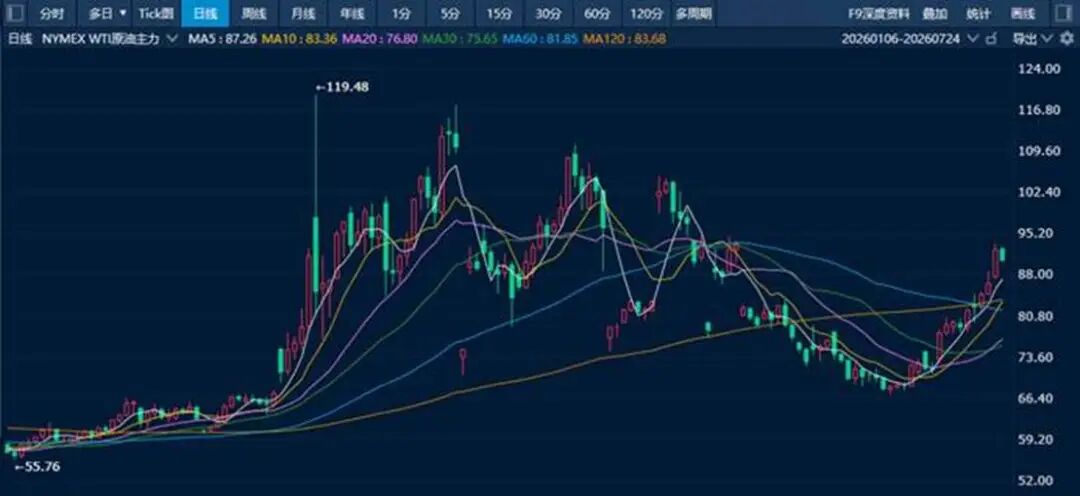Toggle the left side panel icon
1080x496 pixels.
15,12
